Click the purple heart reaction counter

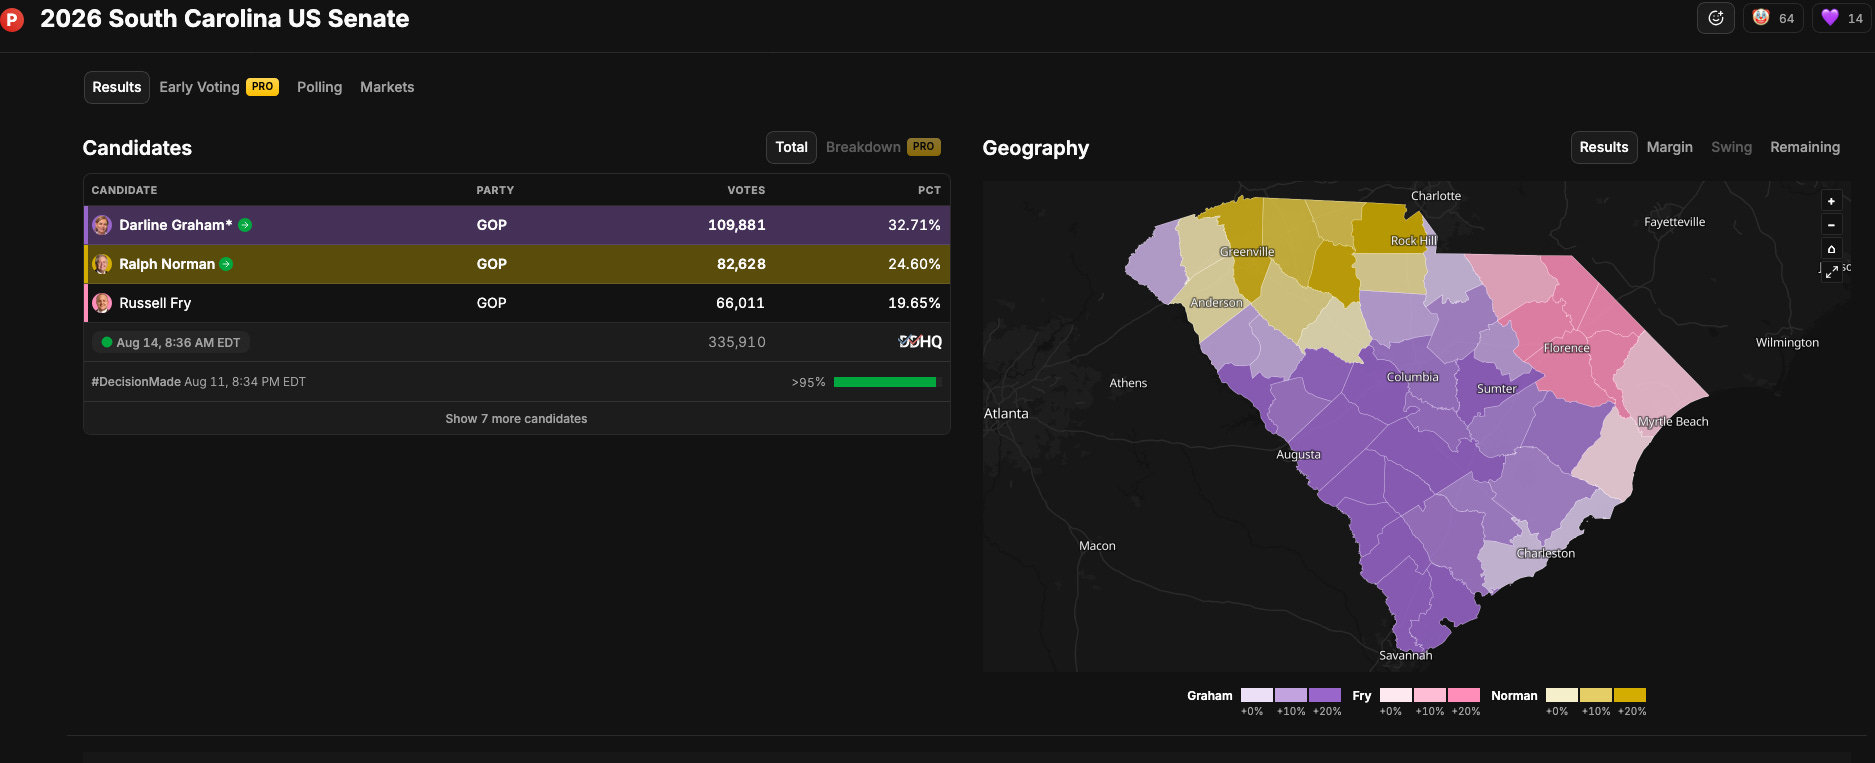[x=1841, y=18]
